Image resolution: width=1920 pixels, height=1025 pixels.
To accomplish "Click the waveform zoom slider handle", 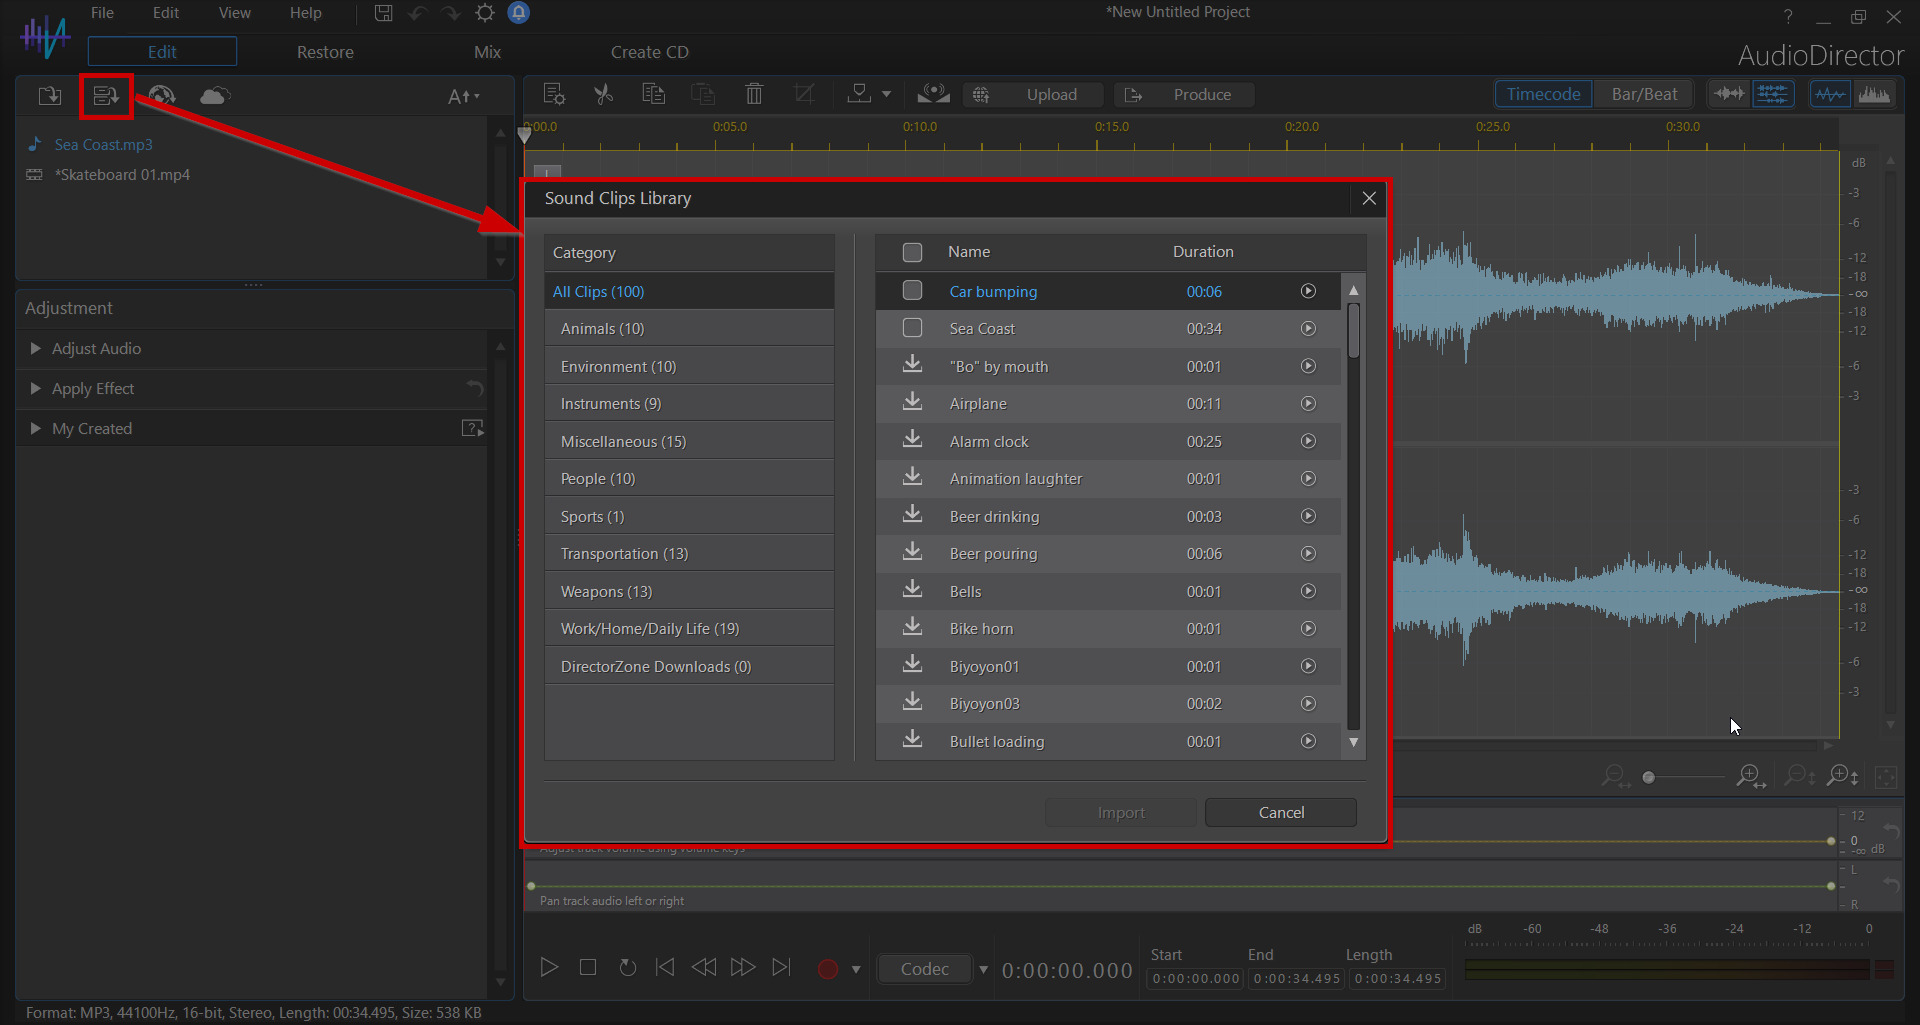I will coord(1648,777).
